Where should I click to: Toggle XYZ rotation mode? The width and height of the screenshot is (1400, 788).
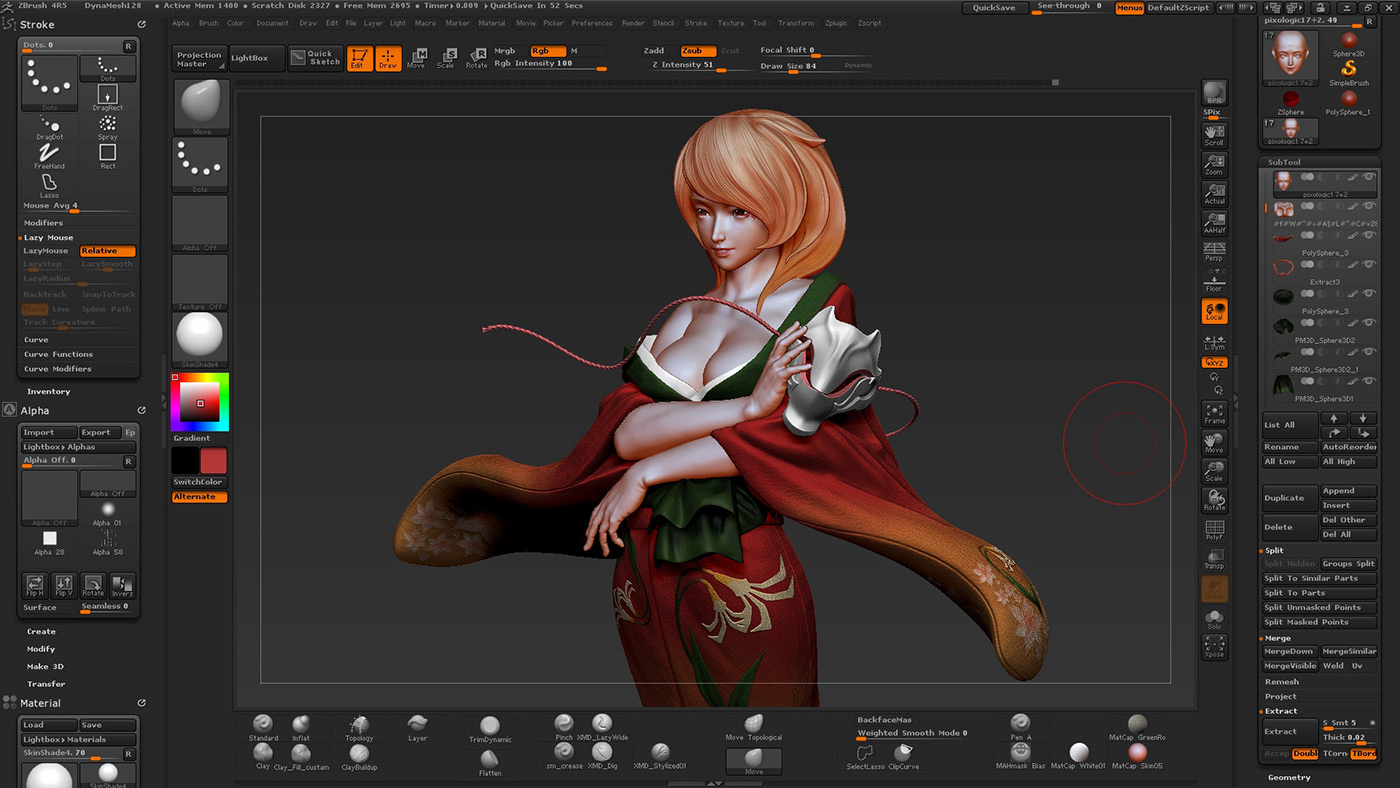click(x=1214, y=362)
